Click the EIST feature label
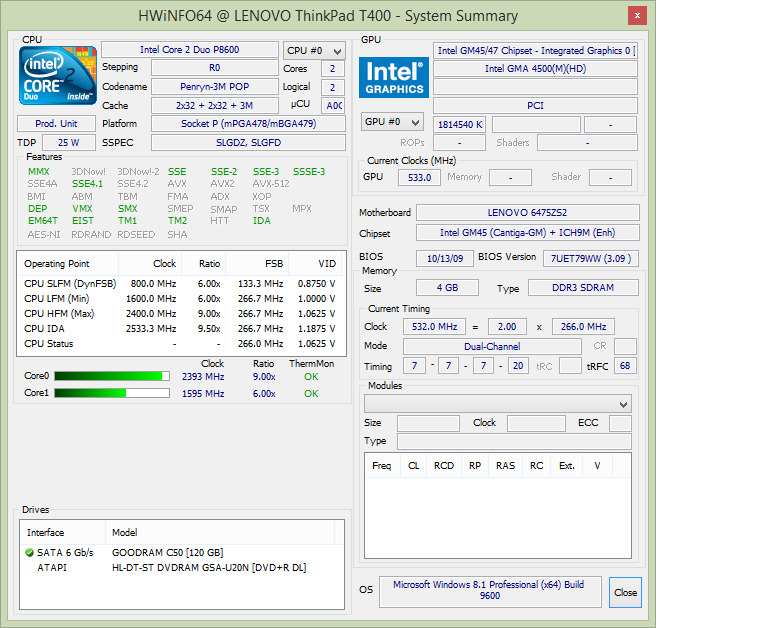 (x=83, y=221)
